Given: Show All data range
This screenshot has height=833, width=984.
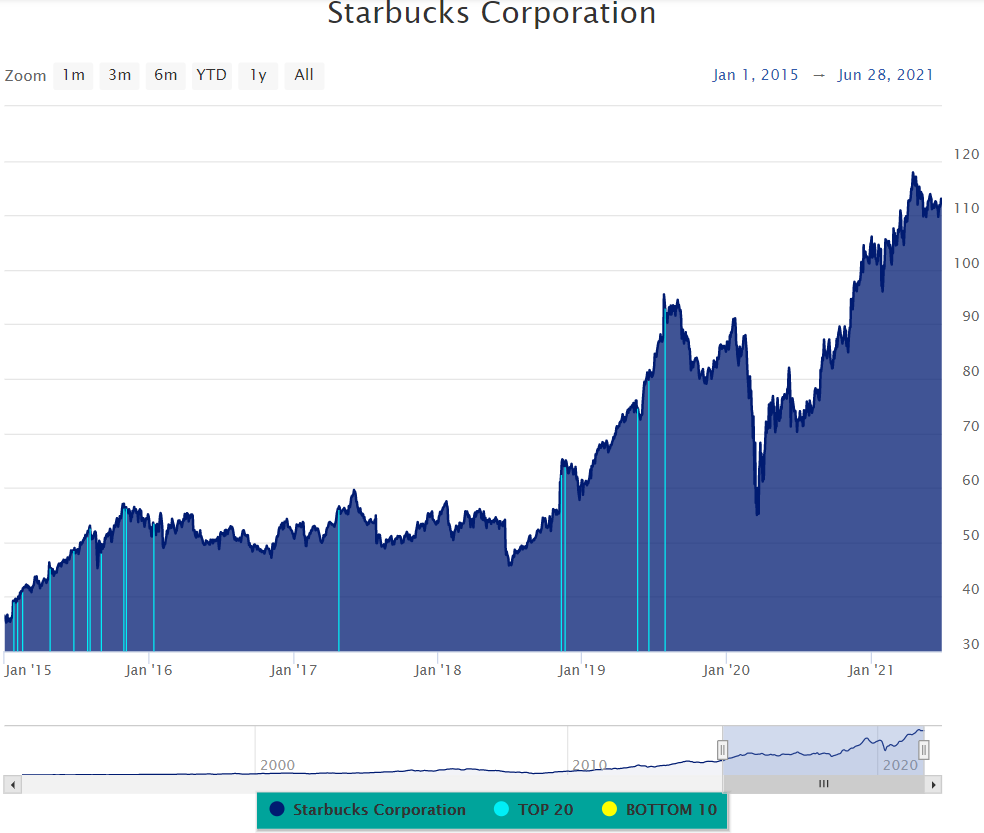Looking at the screenshot, I should [x=304, y=75].
